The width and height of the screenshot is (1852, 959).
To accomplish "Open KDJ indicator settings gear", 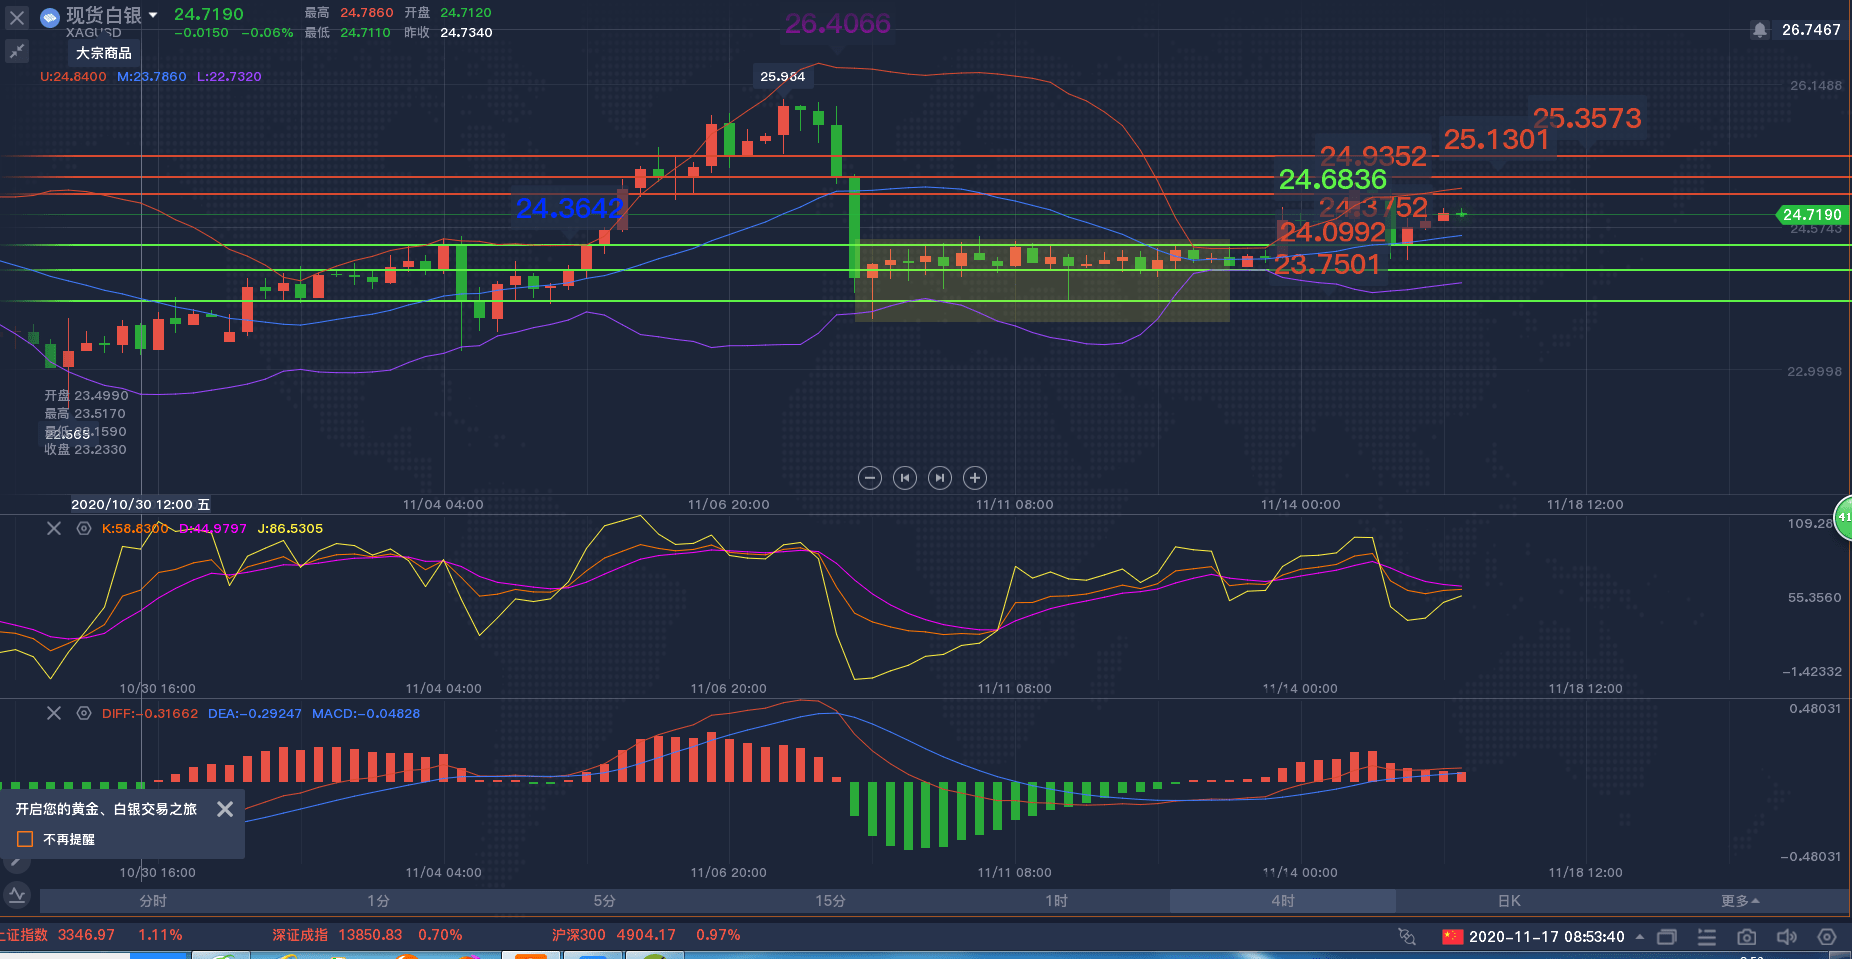I will (x=84, y=529).
